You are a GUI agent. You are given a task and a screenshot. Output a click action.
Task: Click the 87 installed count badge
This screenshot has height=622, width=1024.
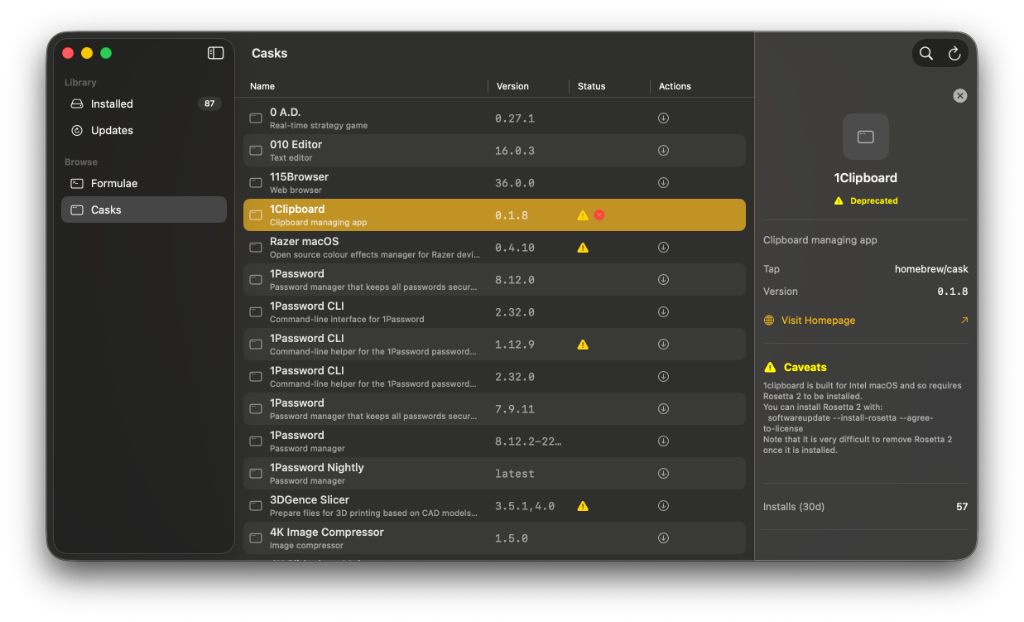tap(209, 104)
